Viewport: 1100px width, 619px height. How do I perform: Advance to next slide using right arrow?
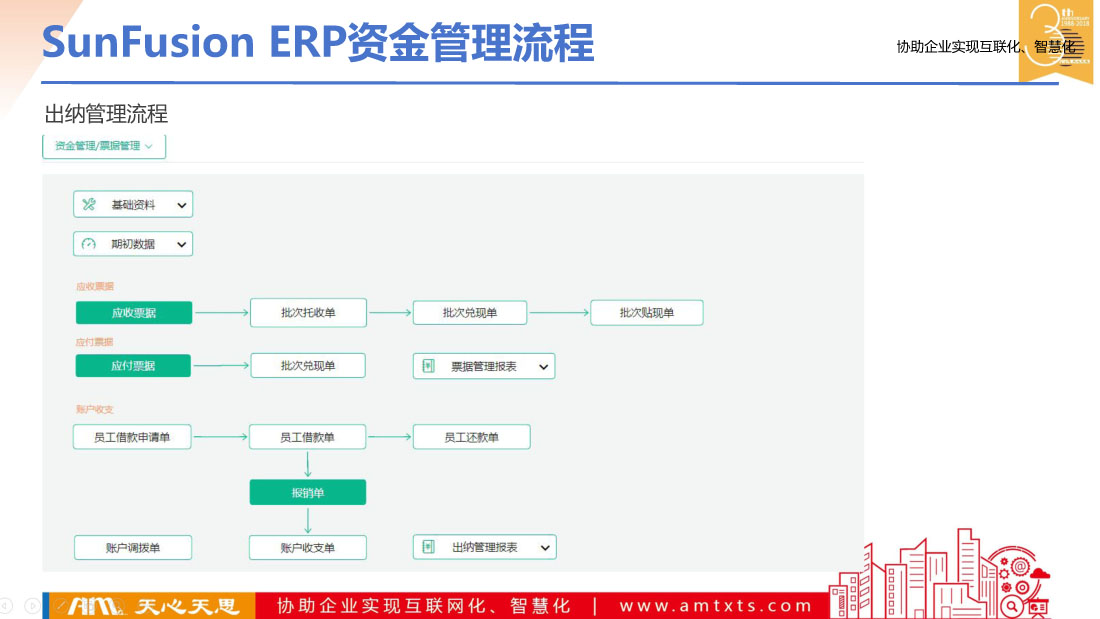tap(32, 605)
